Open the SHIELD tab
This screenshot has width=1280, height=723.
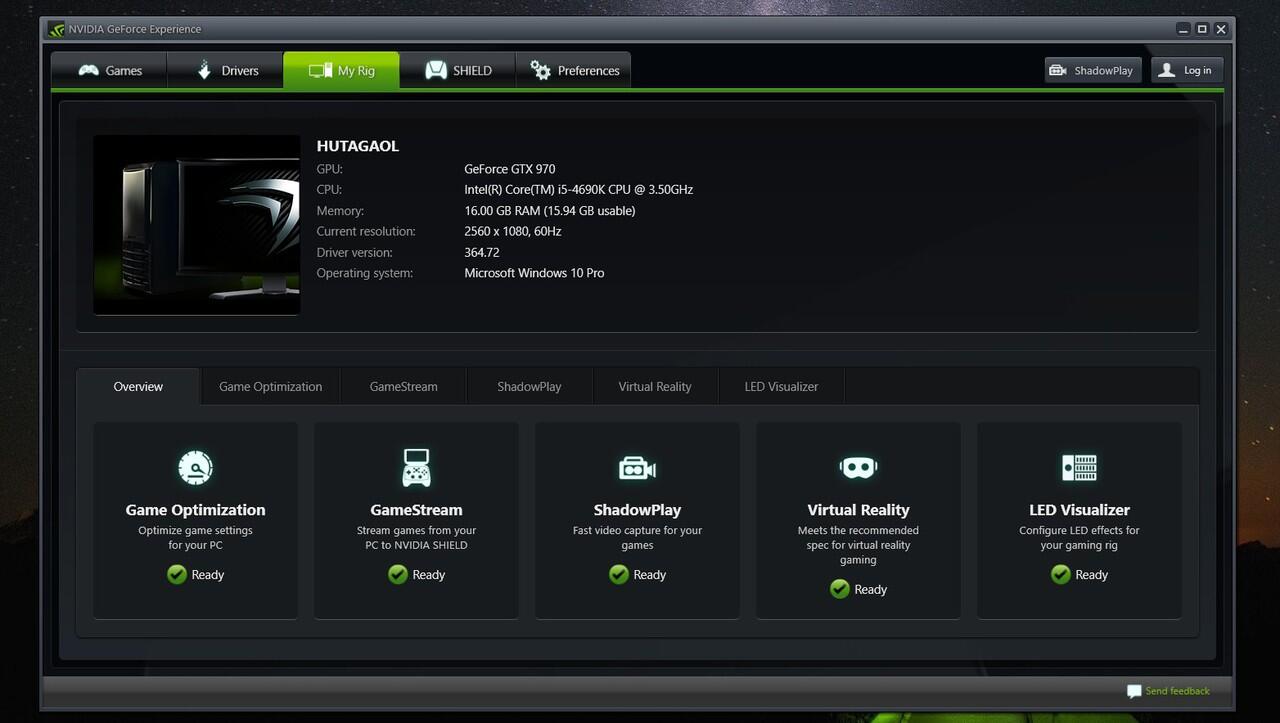click(458, 71)
